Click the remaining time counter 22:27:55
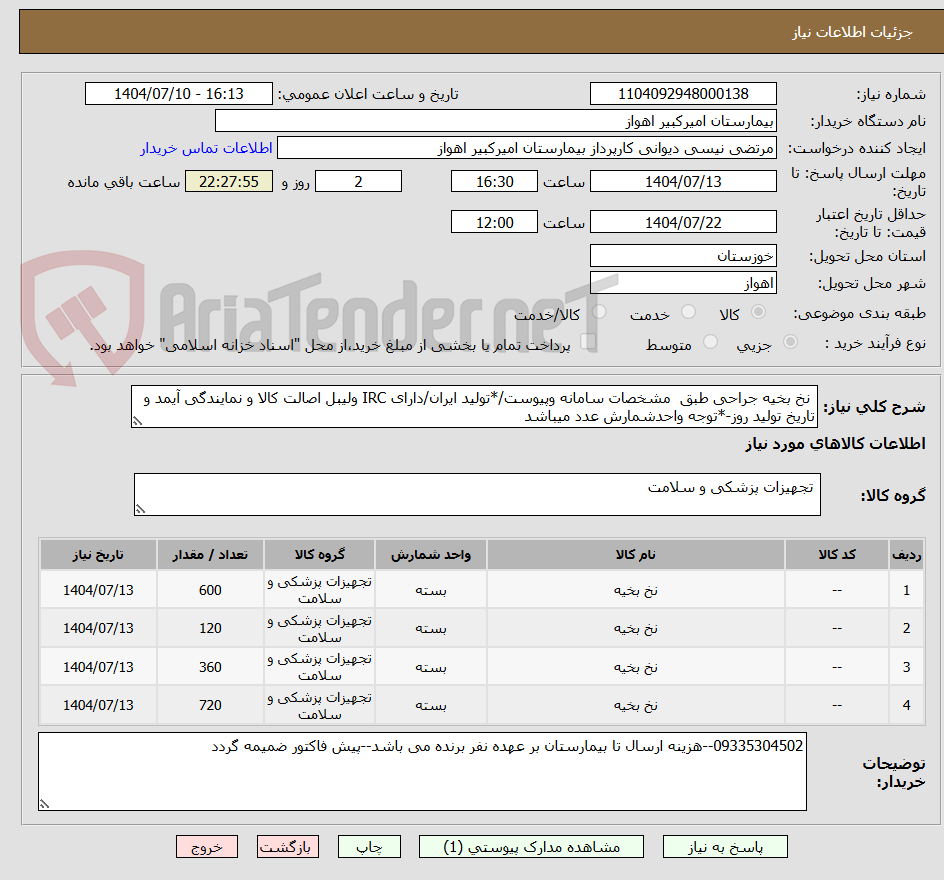 [228, 181]
